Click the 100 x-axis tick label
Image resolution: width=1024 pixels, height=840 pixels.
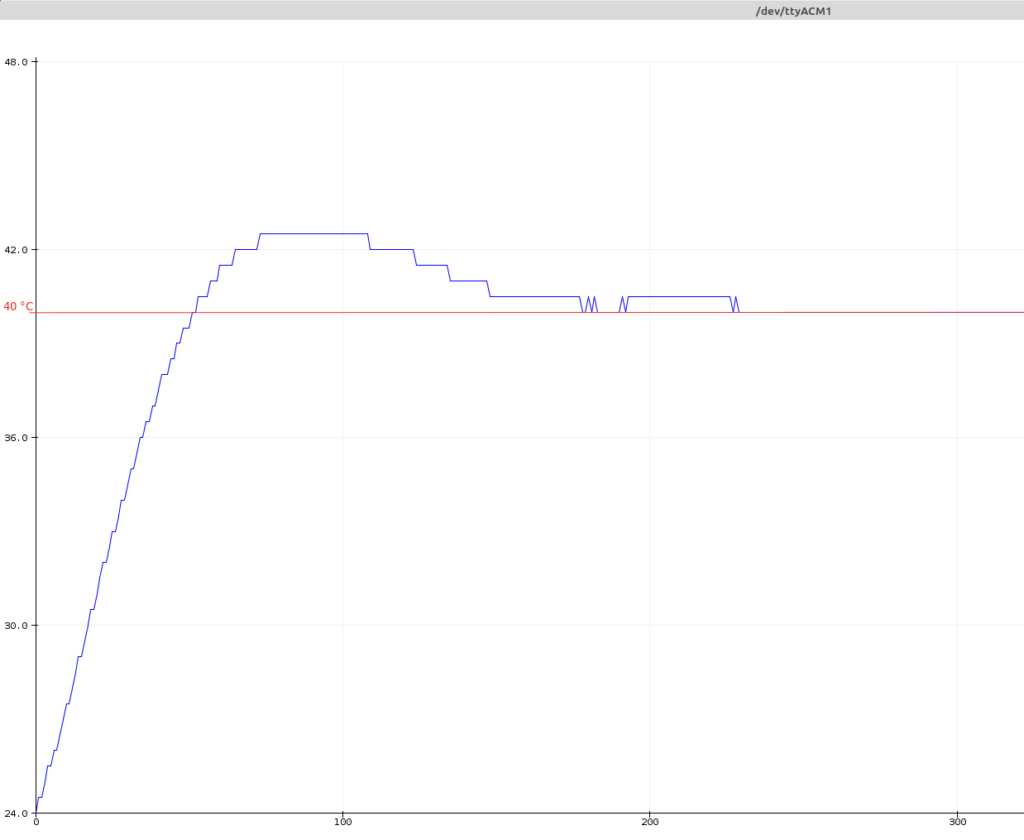pyautogui.click(x=343, y=822)
